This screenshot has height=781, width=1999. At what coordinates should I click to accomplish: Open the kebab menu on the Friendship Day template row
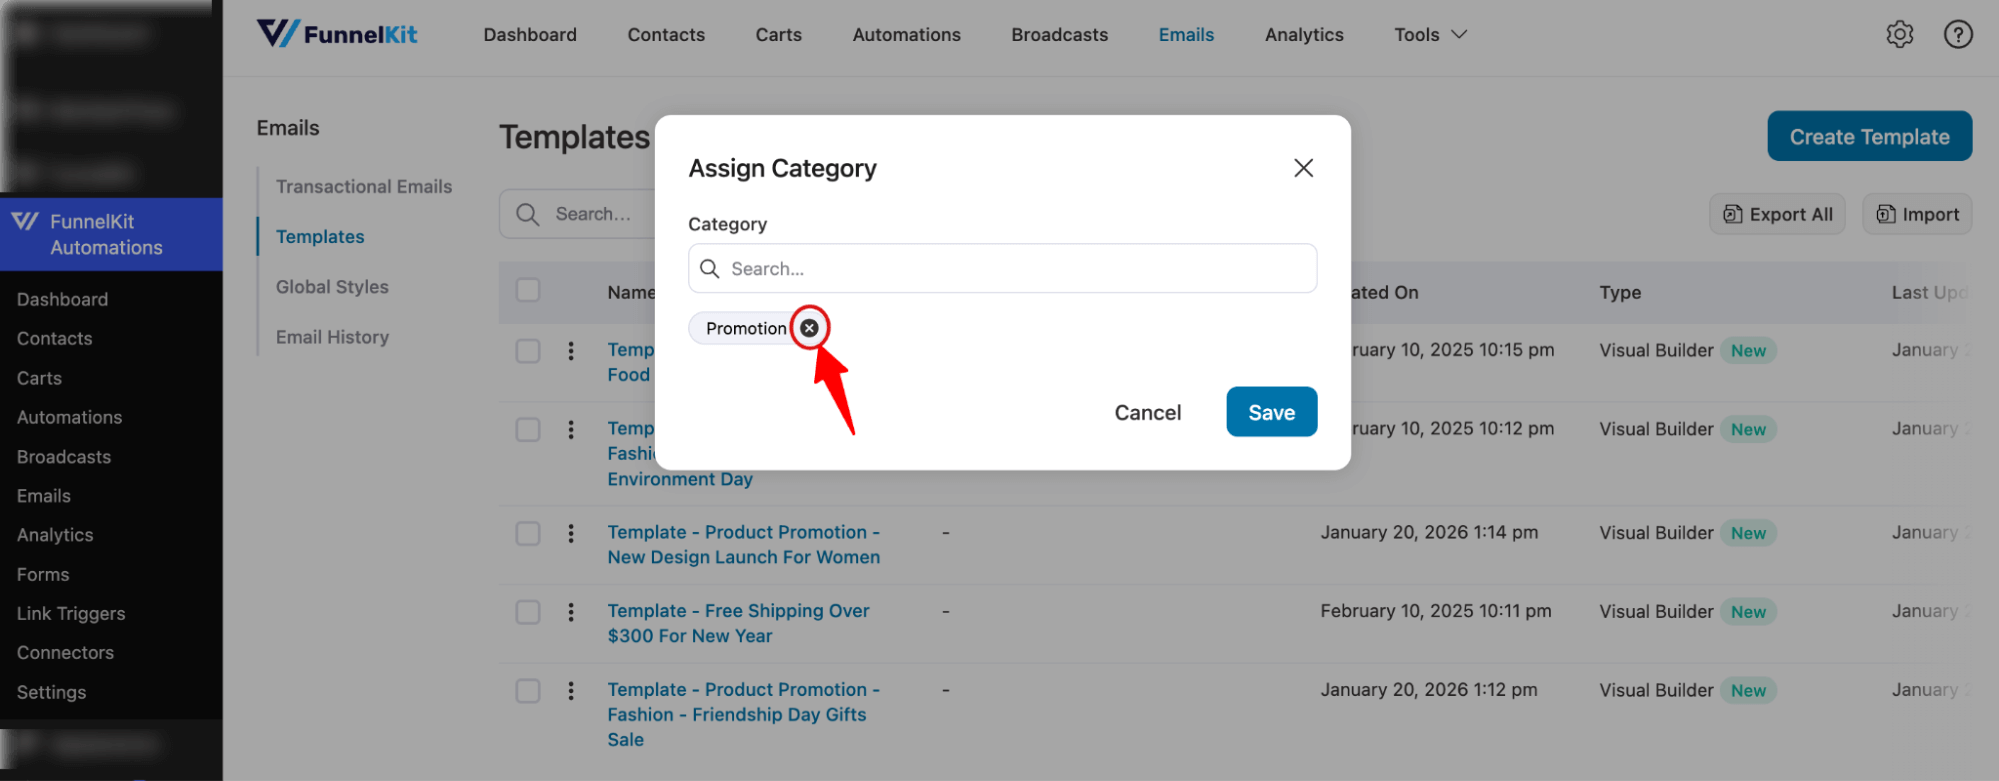pos(571,690)
